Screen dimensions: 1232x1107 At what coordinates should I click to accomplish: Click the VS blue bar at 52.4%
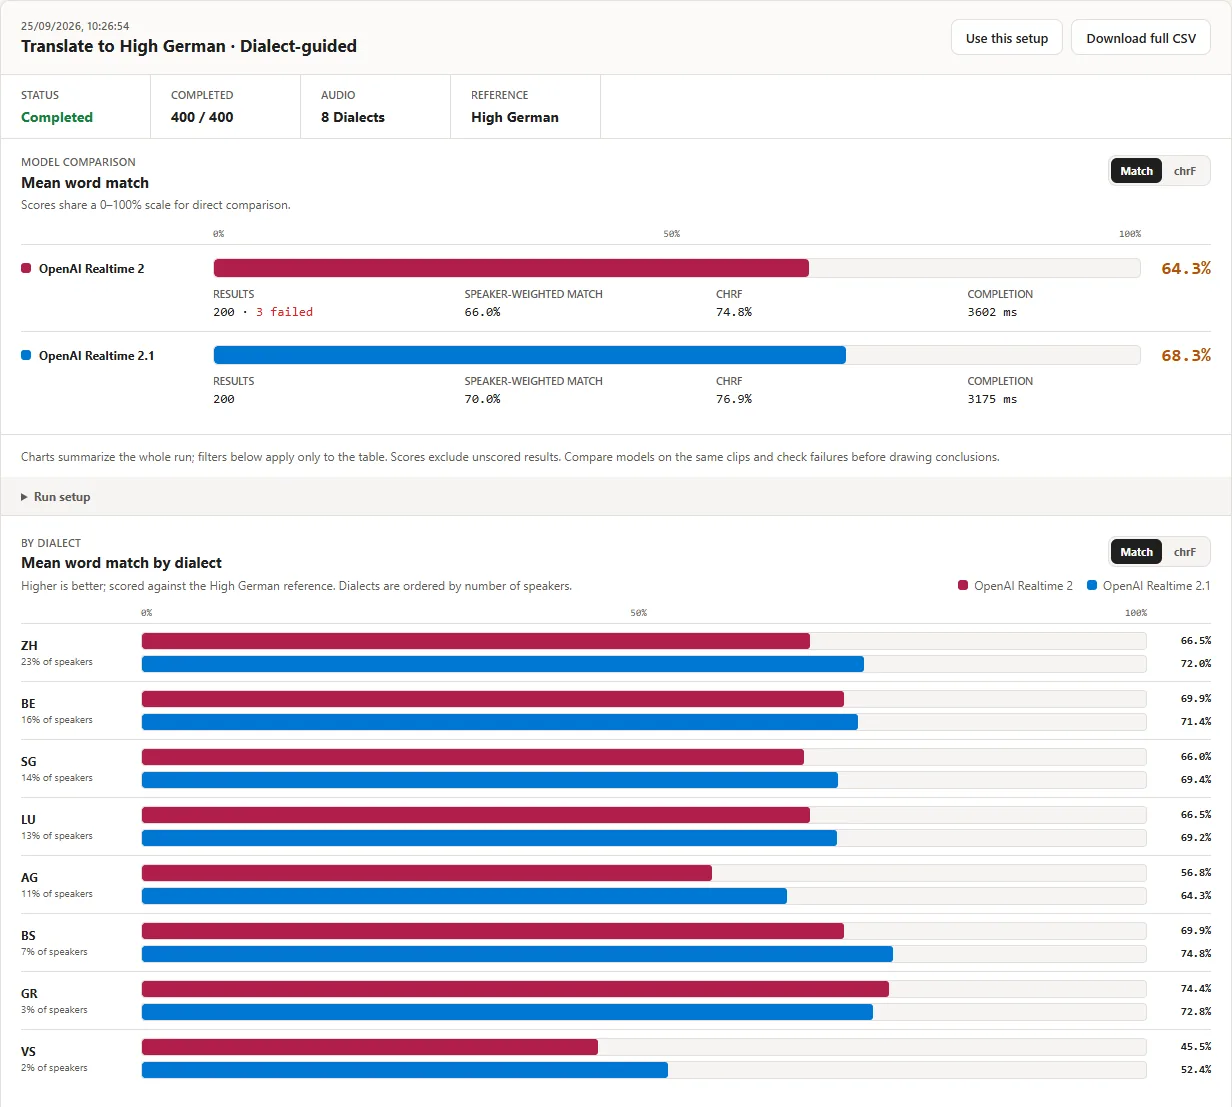tap(405, 1070)
